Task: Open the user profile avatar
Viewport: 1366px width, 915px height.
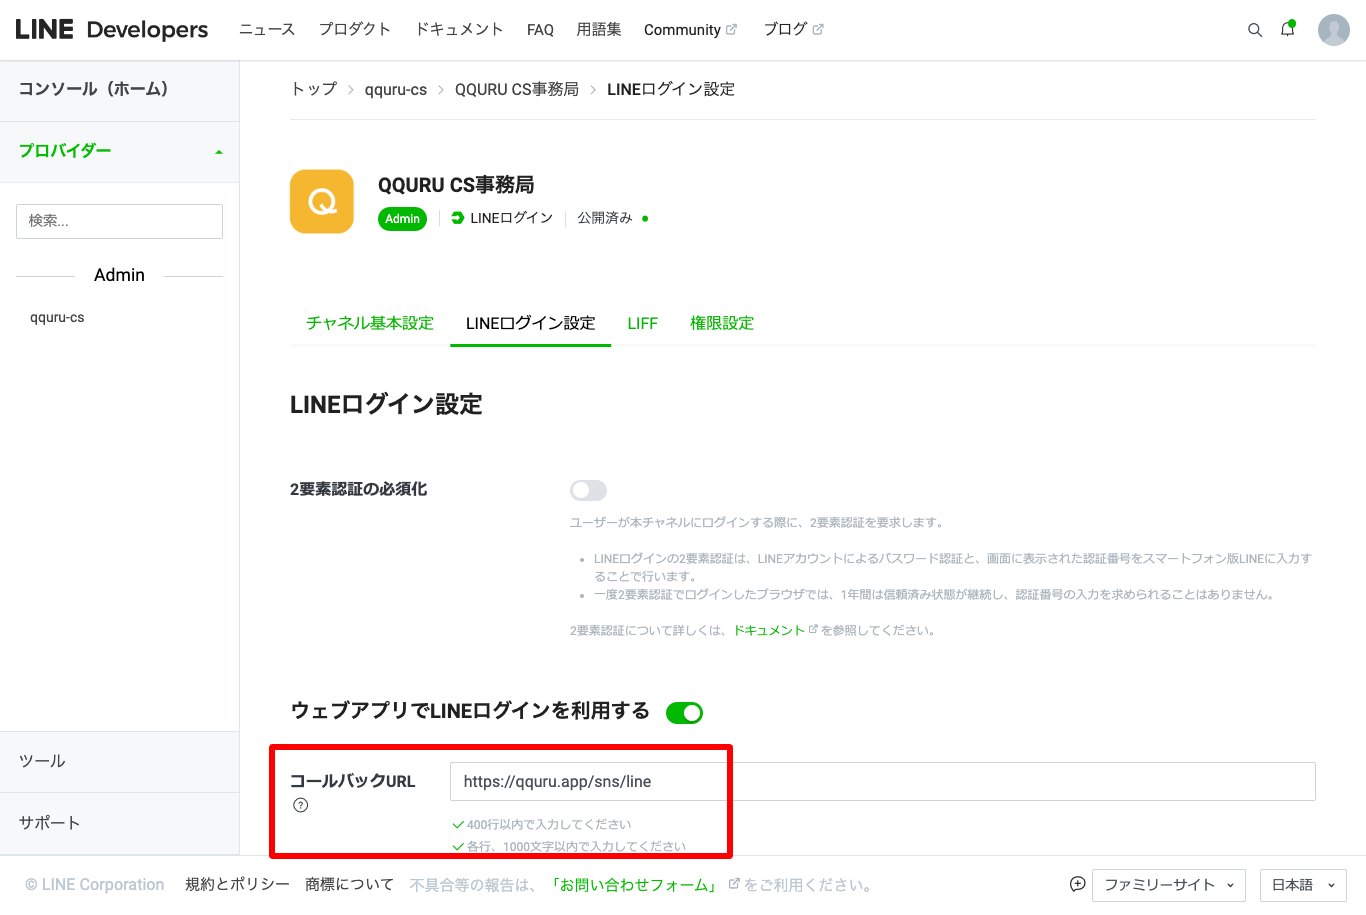Action: [x=1333, y=30]
